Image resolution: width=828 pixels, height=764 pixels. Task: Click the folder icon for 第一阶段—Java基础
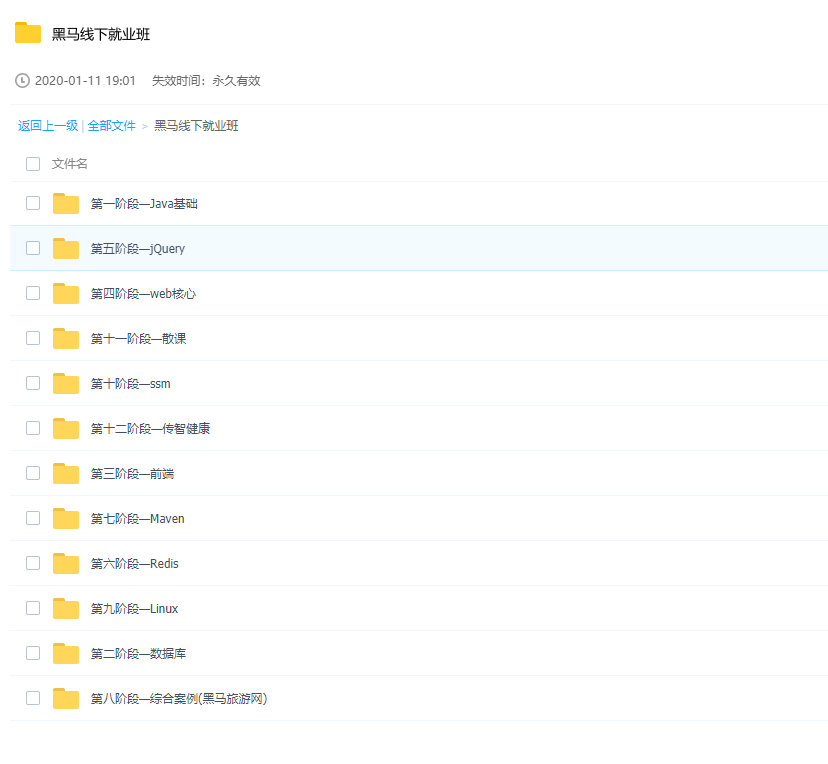pyautogui.click(x=66, y=204)
